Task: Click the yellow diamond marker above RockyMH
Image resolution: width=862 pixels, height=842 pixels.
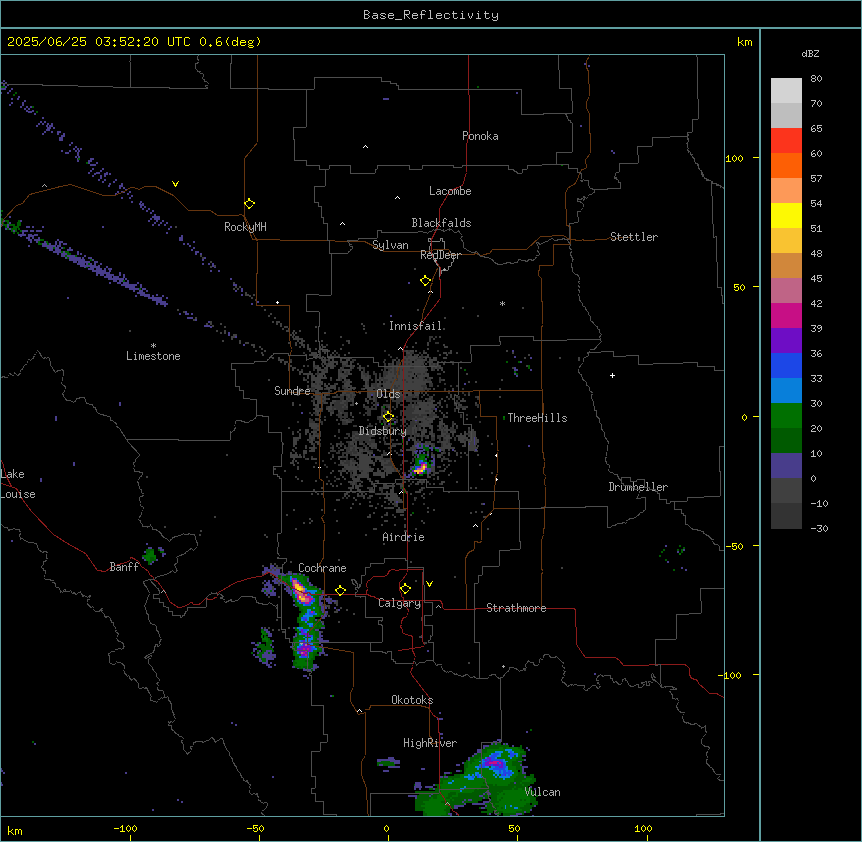Action: point(250,204)
